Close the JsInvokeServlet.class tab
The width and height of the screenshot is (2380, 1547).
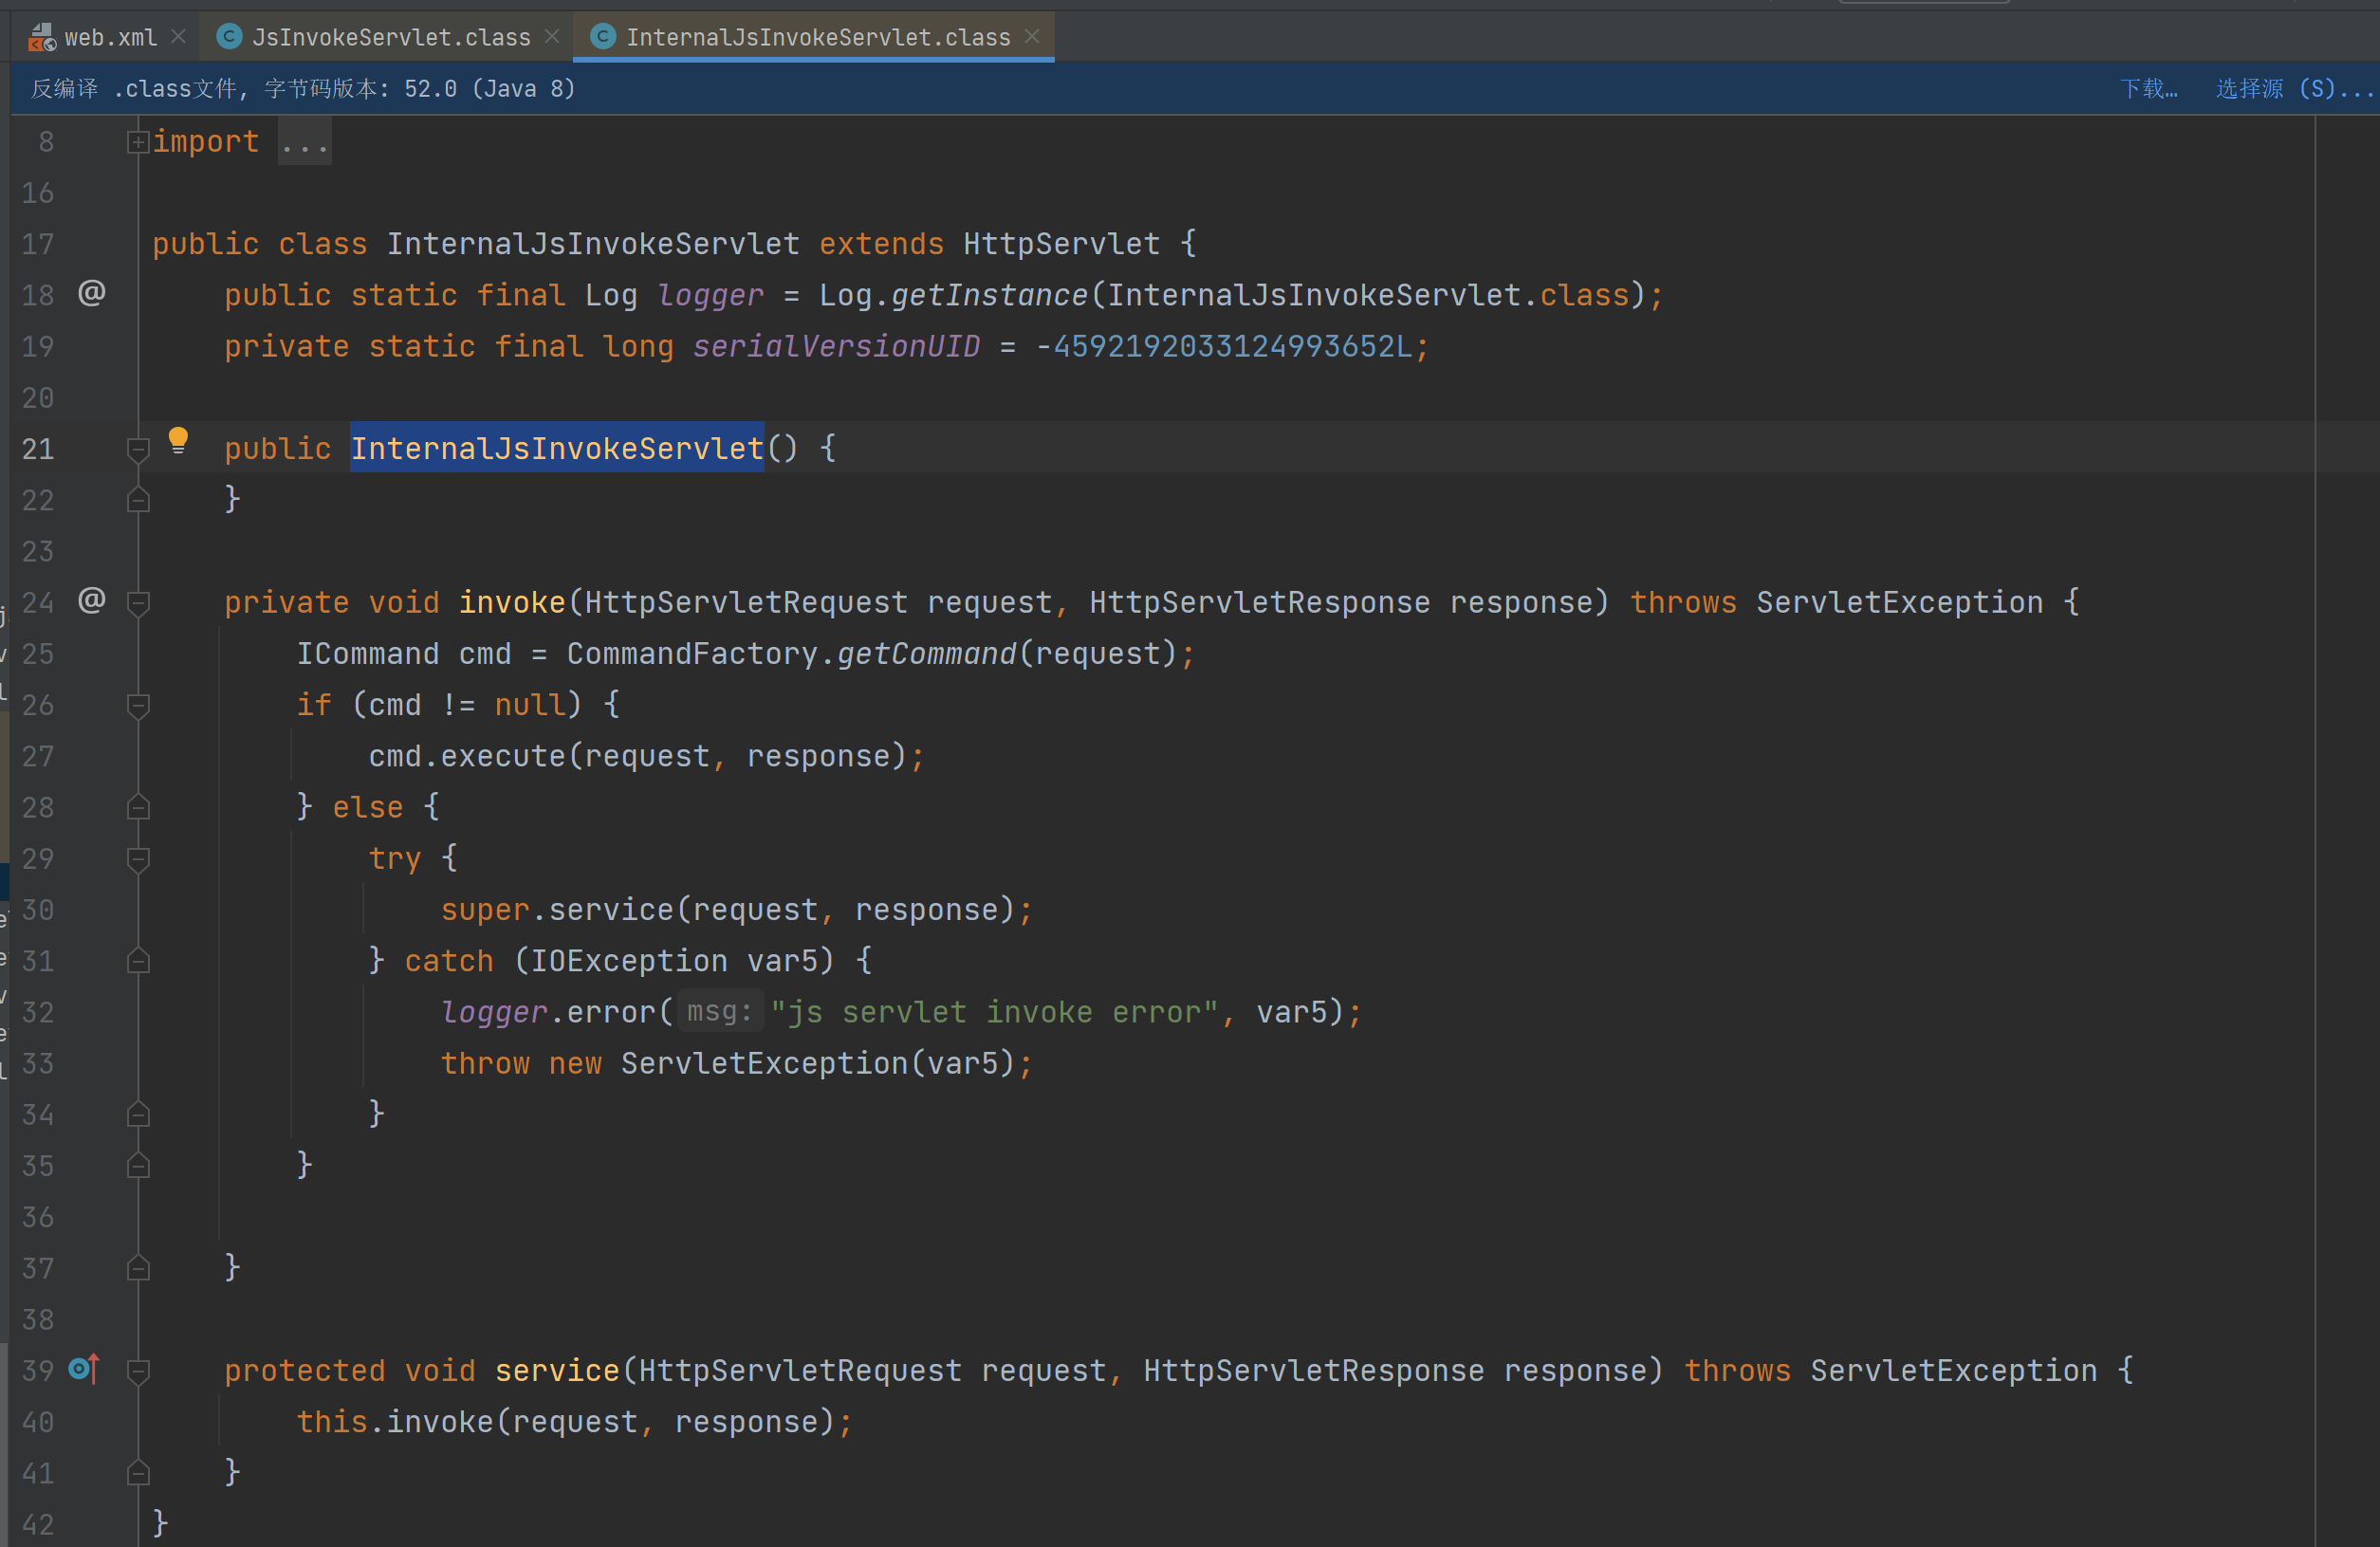552,37
